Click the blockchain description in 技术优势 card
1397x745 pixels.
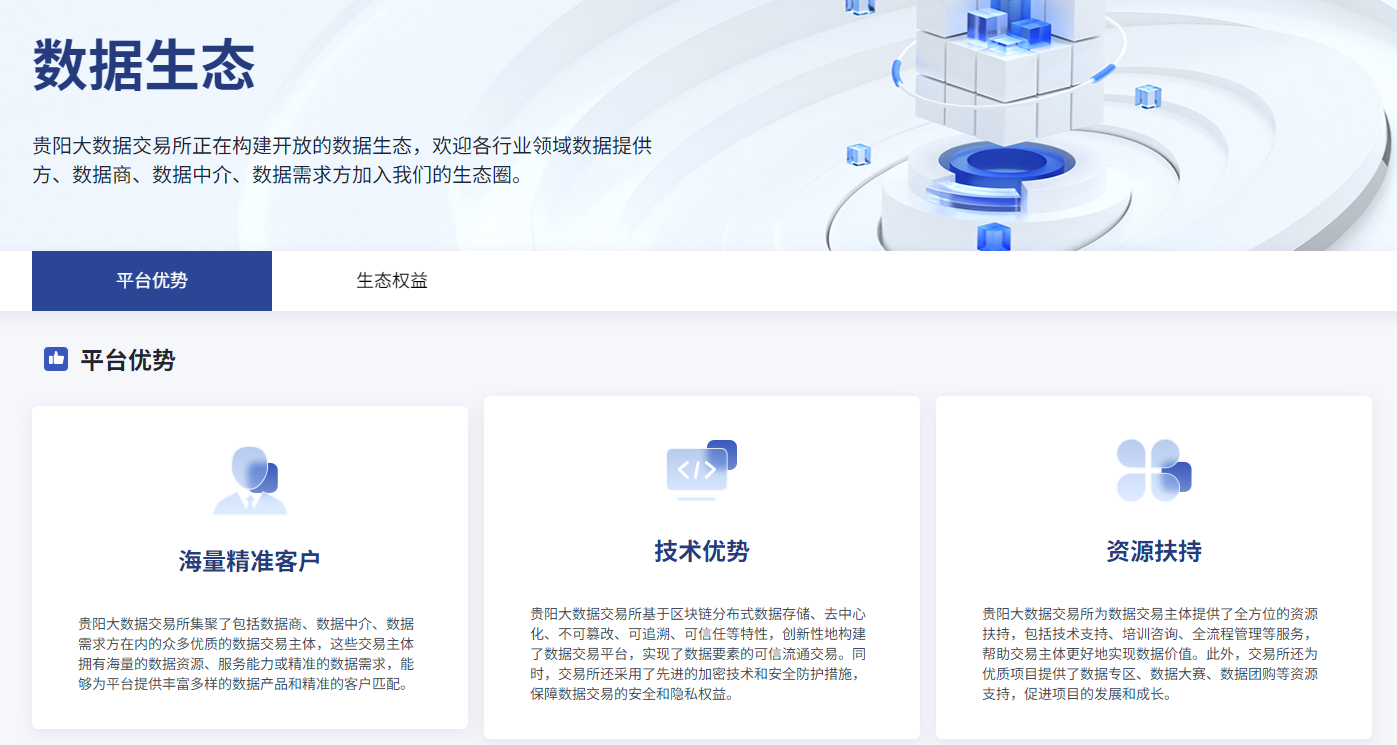point(701,653)
